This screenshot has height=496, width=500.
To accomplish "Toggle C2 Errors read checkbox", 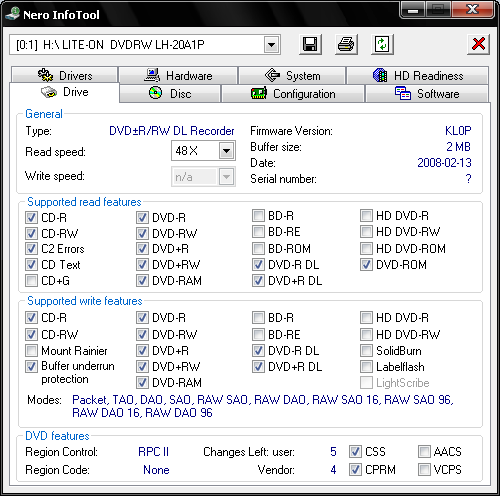I will coord(31,249).
